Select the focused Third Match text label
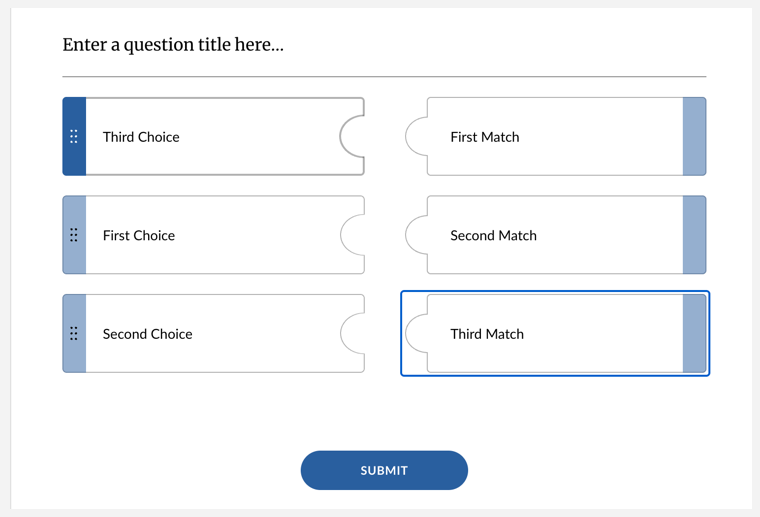Screen dimensions: 760x517 tap(486, 334)
